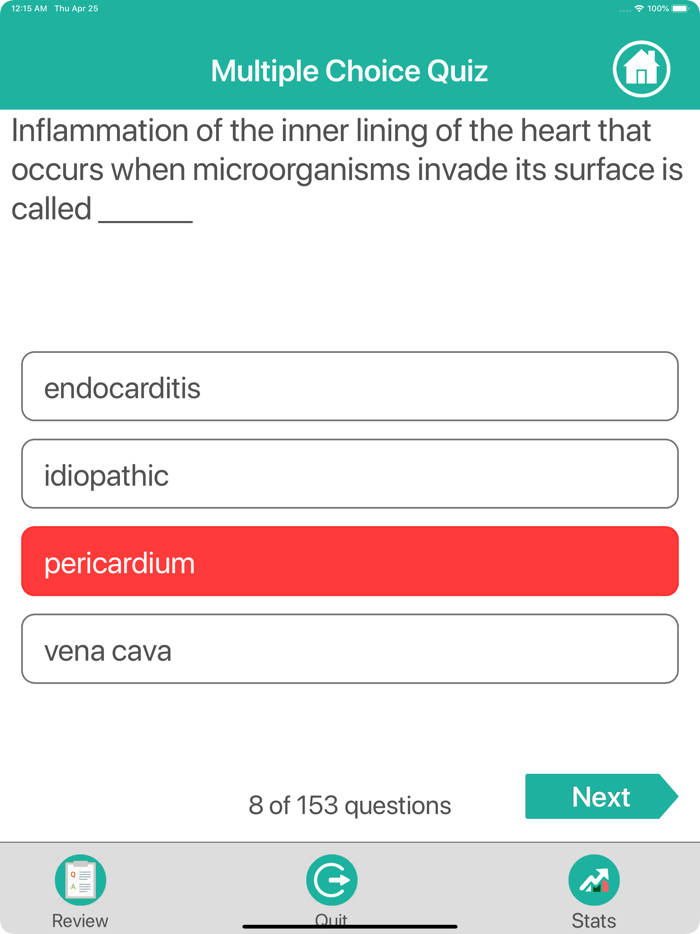The width and height of the screenshot is (700, 934).
Task: Open the Review screen via clipboard icon
Action: click(x=80, y=879)
